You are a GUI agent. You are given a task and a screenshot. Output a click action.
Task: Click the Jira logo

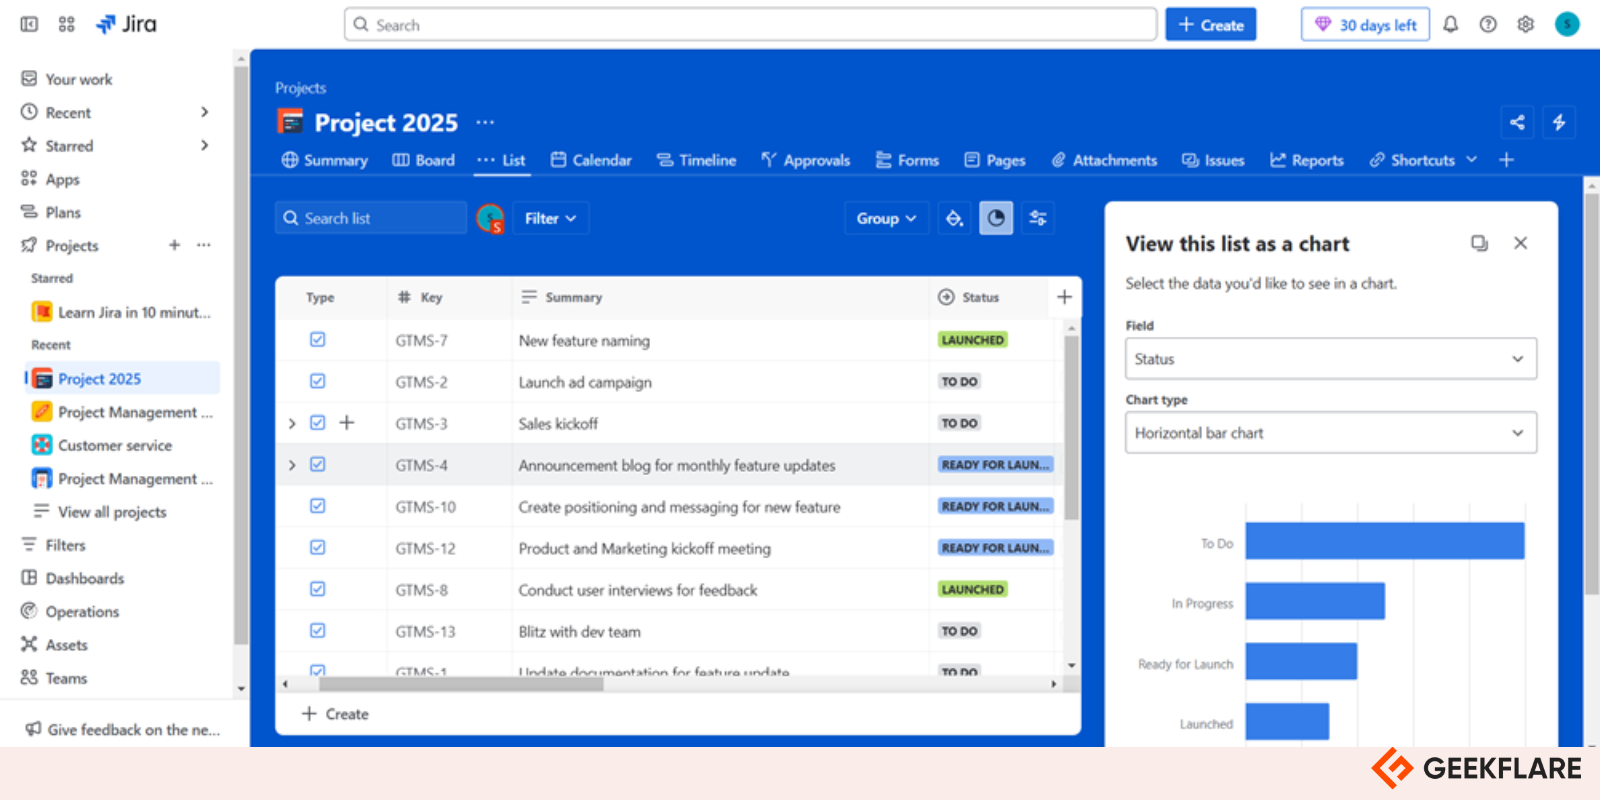coord(126,24)
